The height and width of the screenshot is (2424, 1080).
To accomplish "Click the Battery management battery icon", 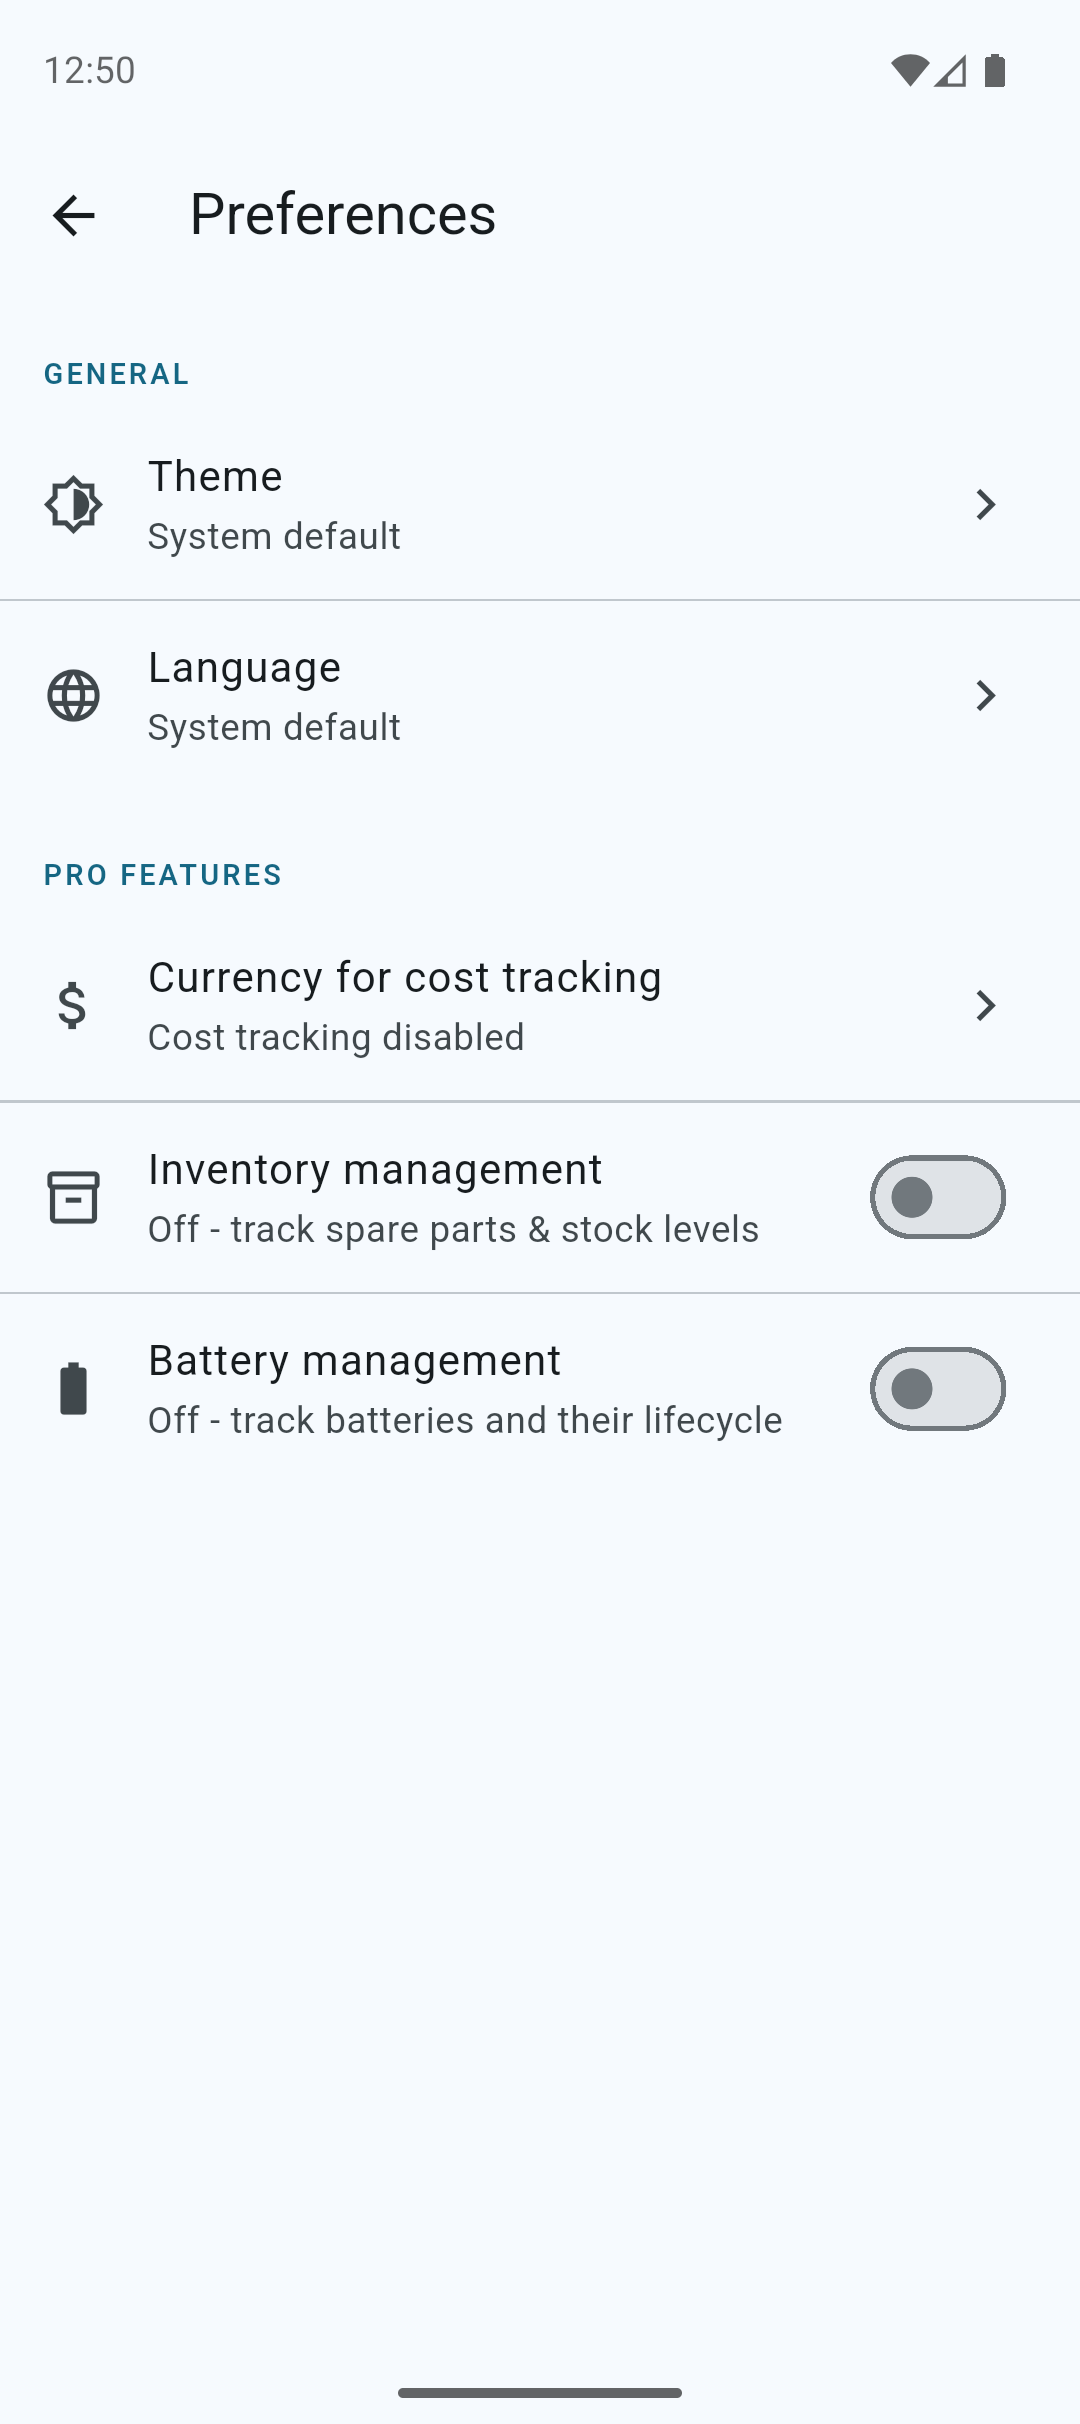I will click(73, 1389).
